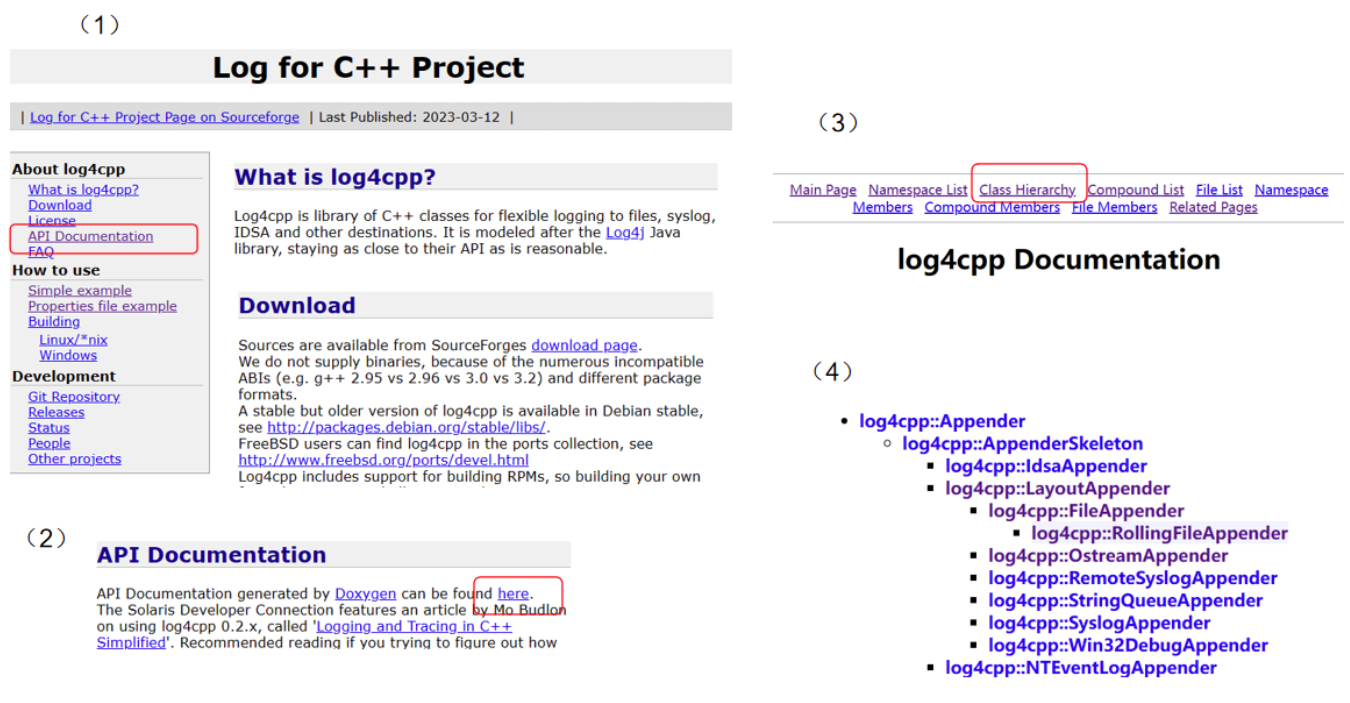Open the Other projects link
Viewport: 1350px width, 703px height.
(x=75, y=459)
